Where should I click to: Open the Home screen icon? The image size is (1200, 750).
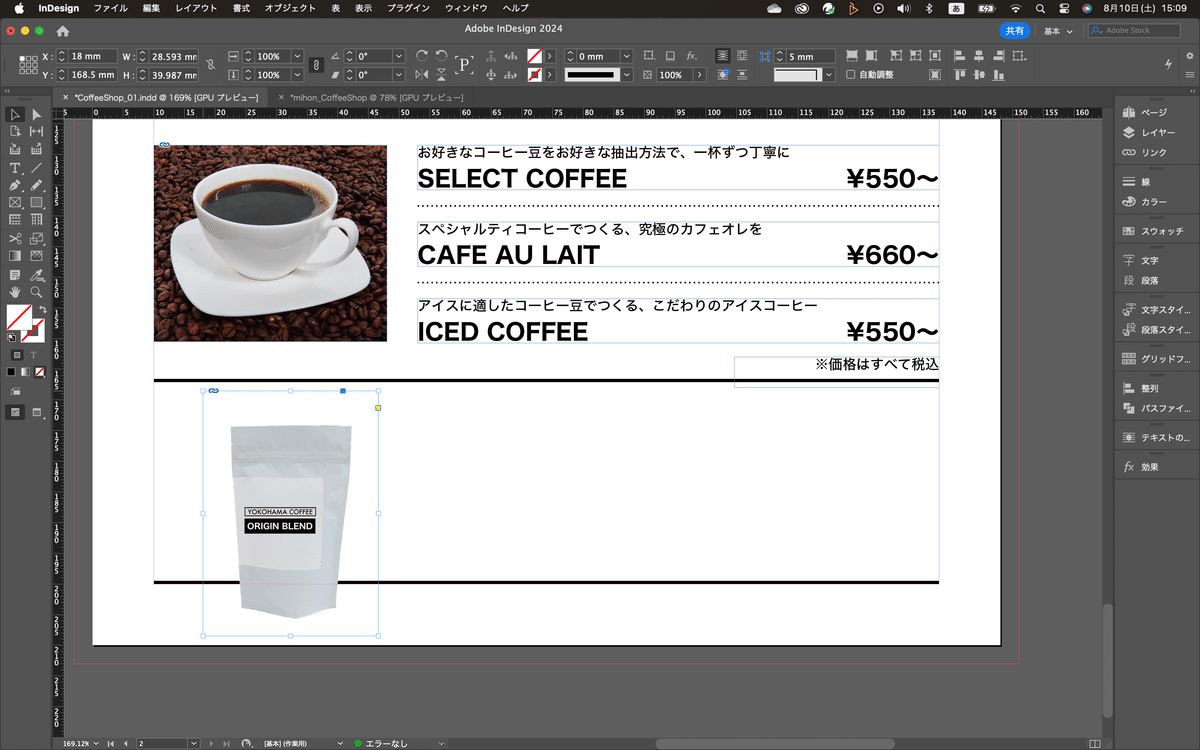tap(63, 31)
